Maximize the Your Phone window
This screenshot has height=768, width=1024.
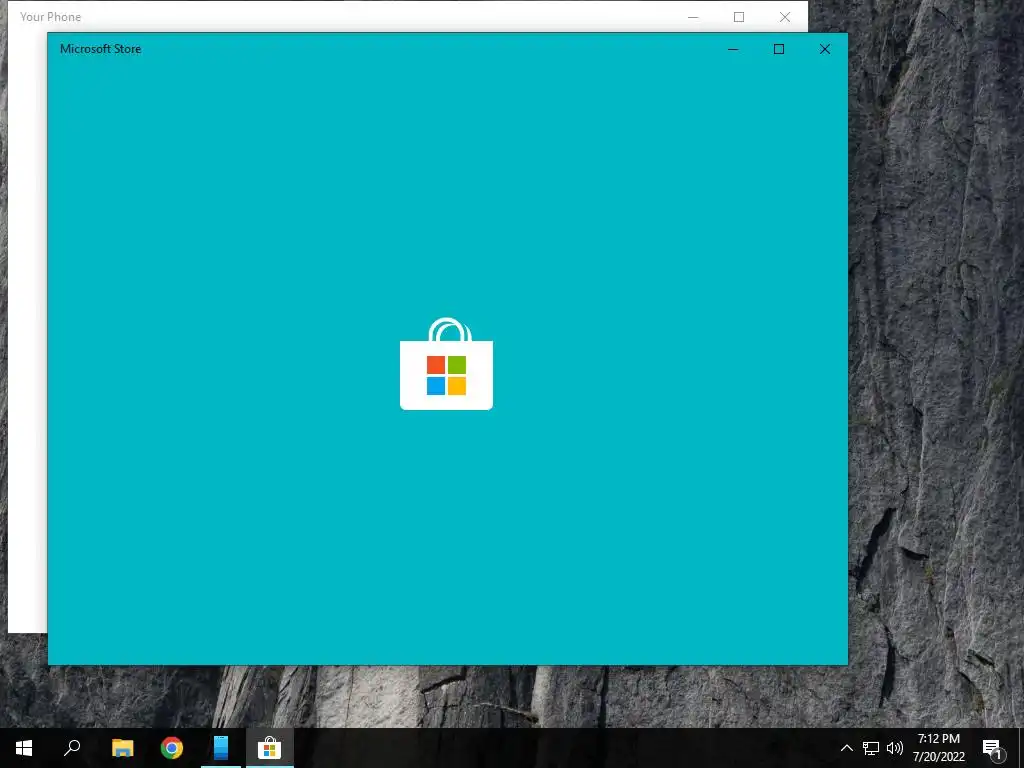coord(739,17)
